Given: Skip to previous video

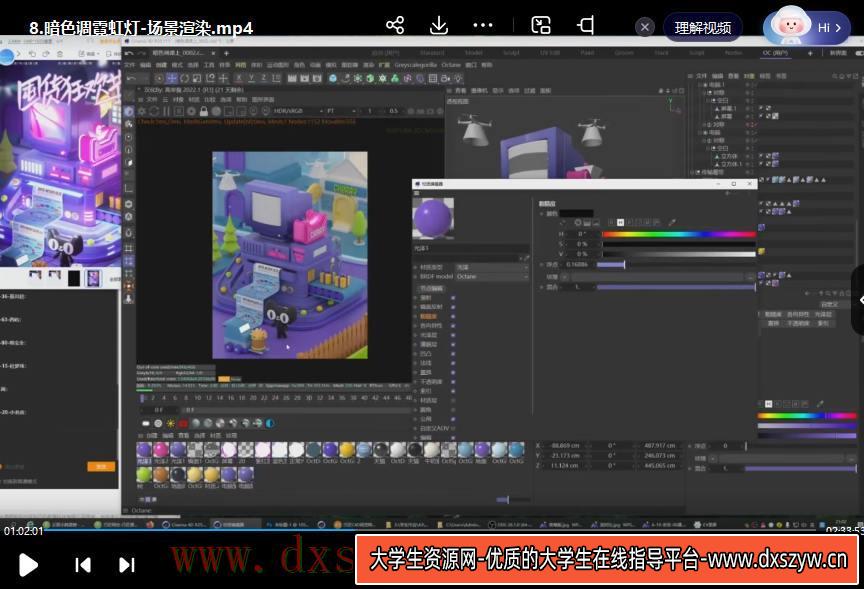Looking at the screenshot, I should (83, 565).
